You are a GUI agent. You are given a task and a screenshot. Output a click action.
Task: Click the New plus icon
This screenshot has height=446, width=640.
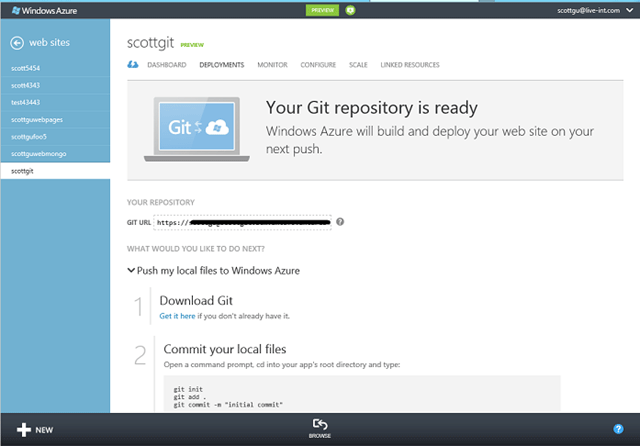click(x=24, y=430)
